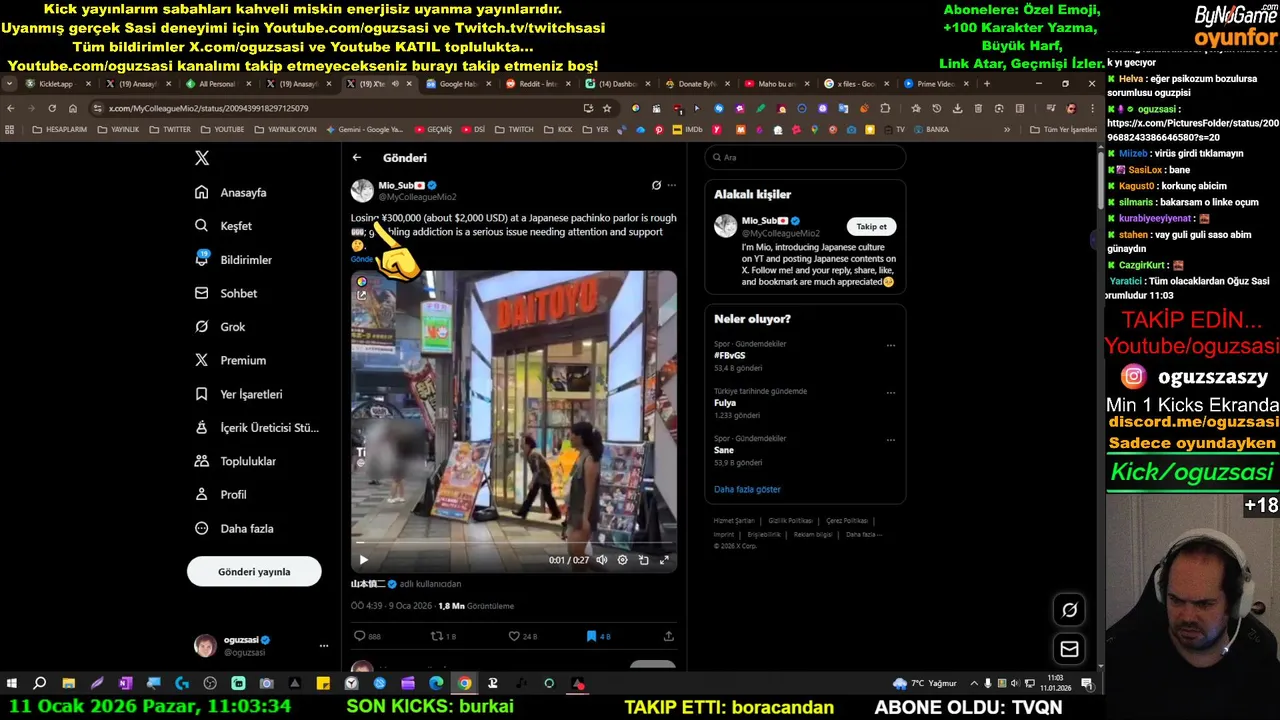The height and width of the screenshot is (720, 1280).
Task: Click the X logo in sidebar
Action: click(x=202, y=158)
